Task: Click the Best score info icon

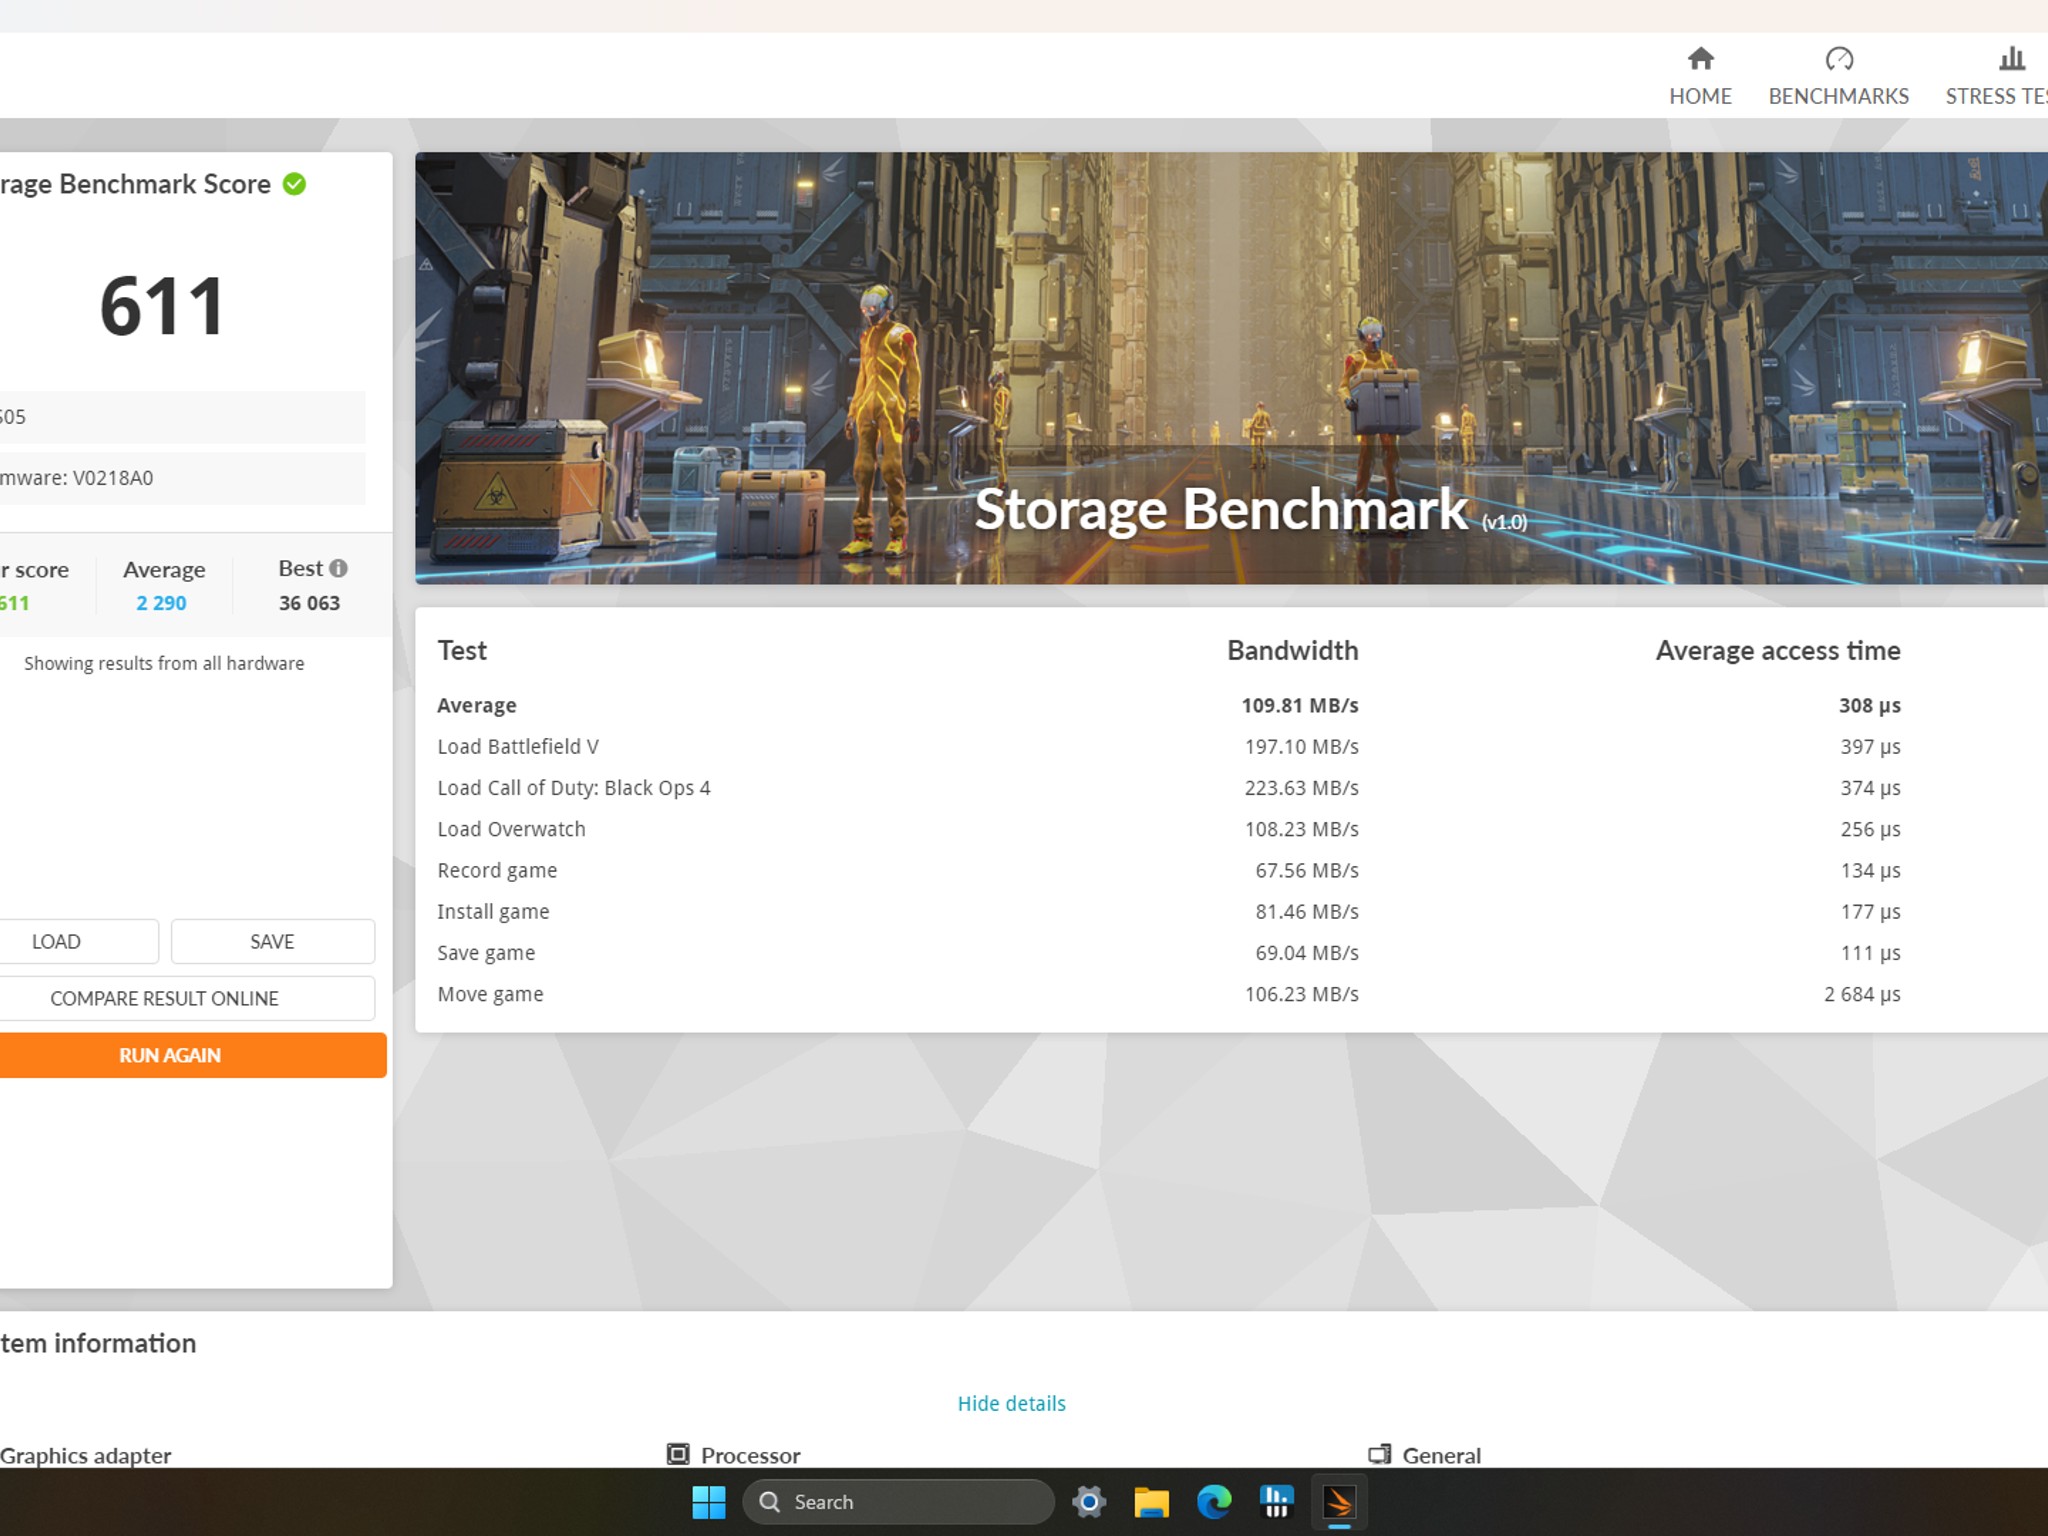Action: point(339,568)
